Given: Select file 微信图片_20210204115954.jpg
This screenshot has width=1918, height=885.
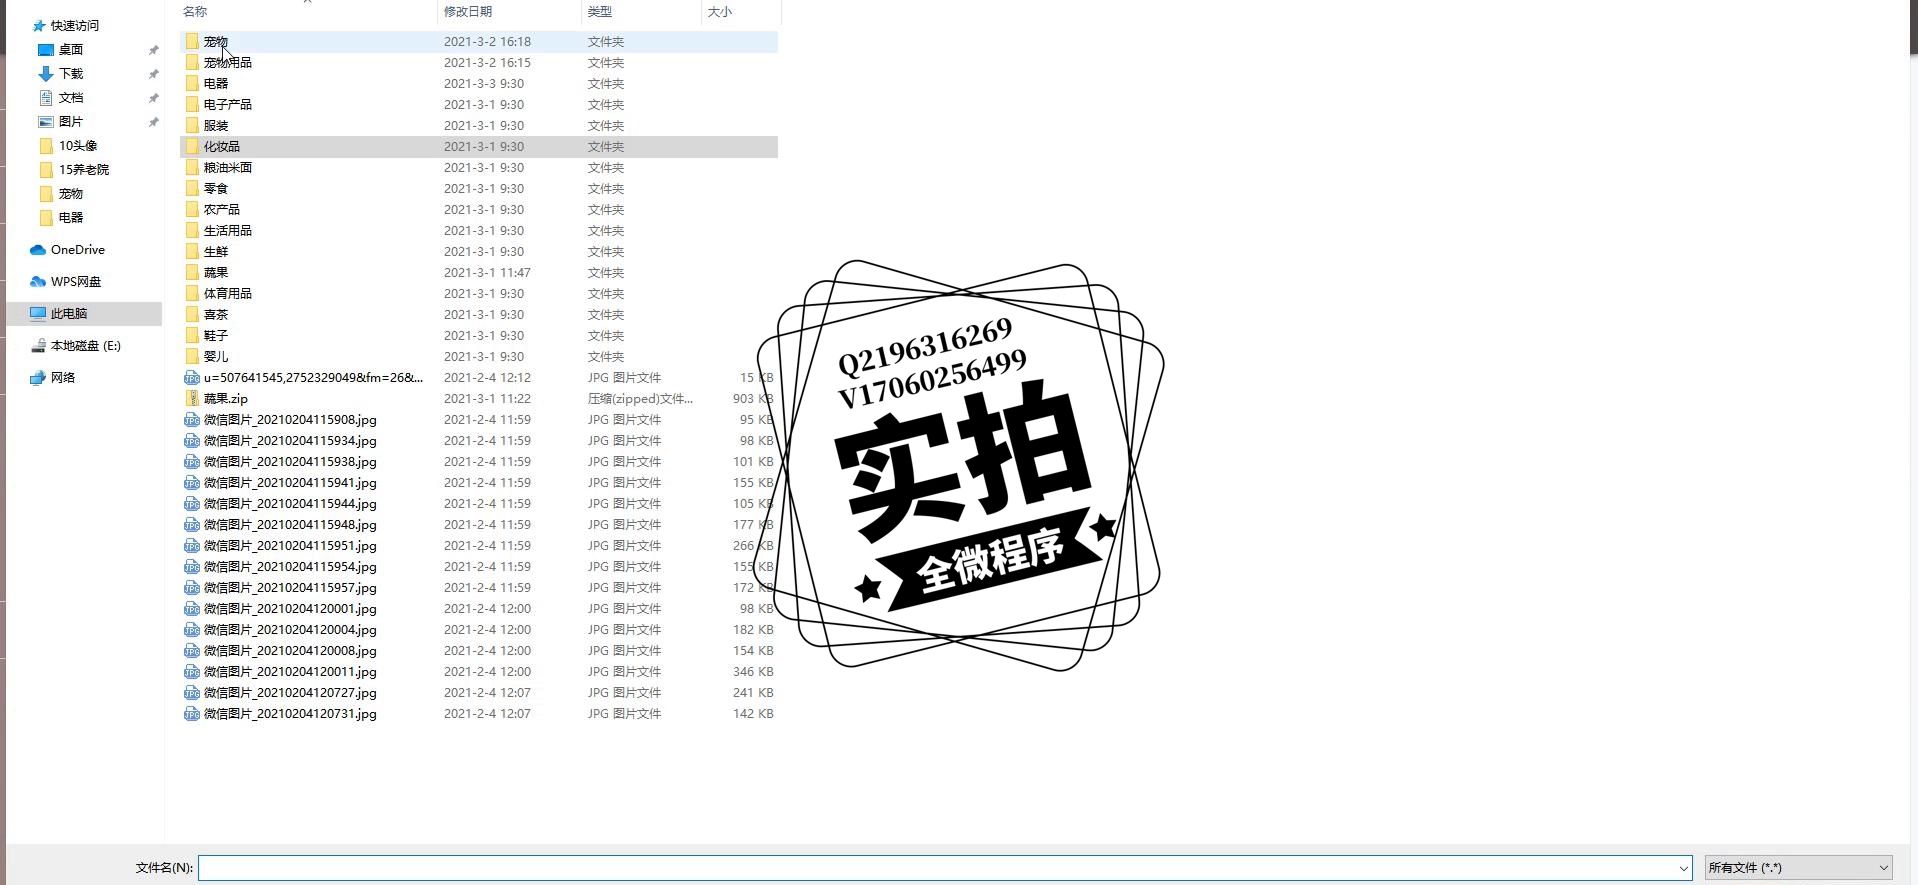Looking at the screenshot, I should click(479, 567).
